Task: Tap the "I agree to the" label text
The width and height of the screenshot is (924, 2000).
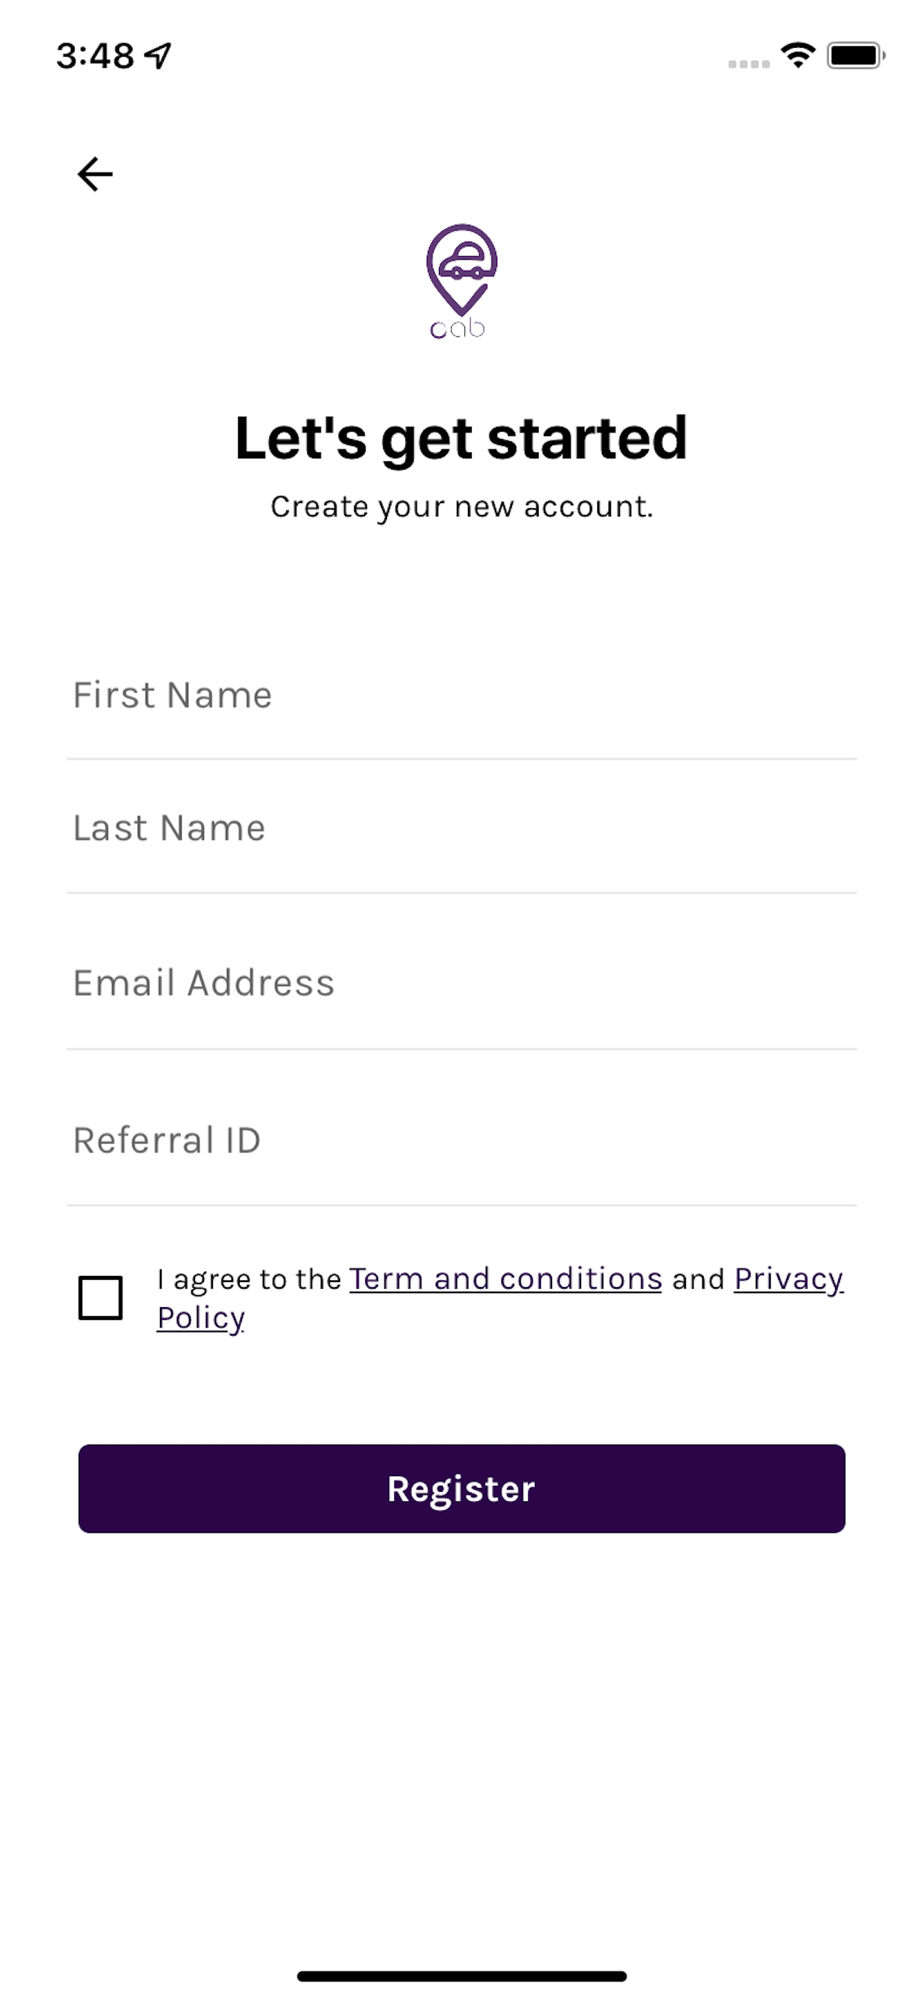Action: point(249,1280)
